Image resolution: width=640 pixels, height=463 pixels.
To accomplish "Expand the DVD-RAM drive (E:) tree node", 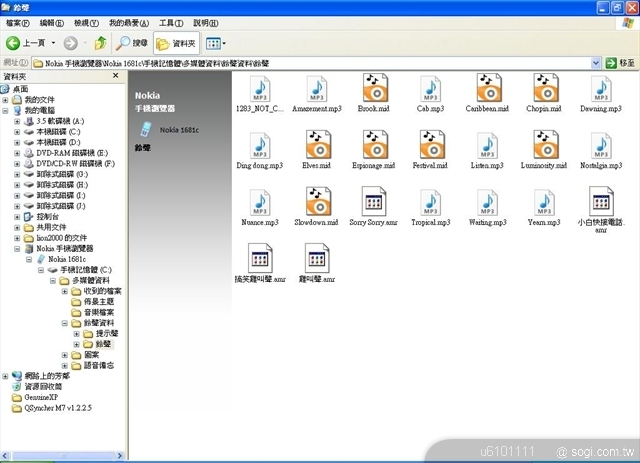I will (17, 153).
